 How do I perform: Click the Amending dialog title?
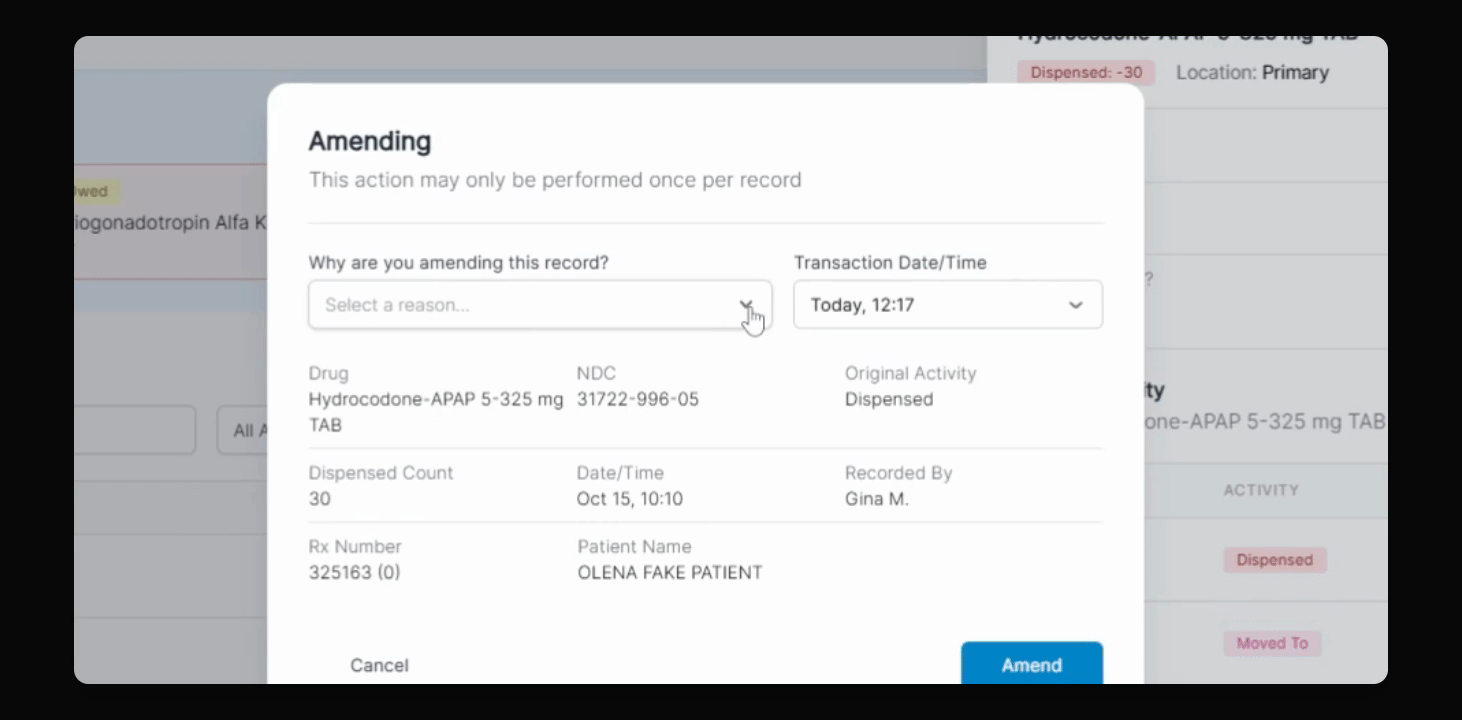tap(370, 141)
